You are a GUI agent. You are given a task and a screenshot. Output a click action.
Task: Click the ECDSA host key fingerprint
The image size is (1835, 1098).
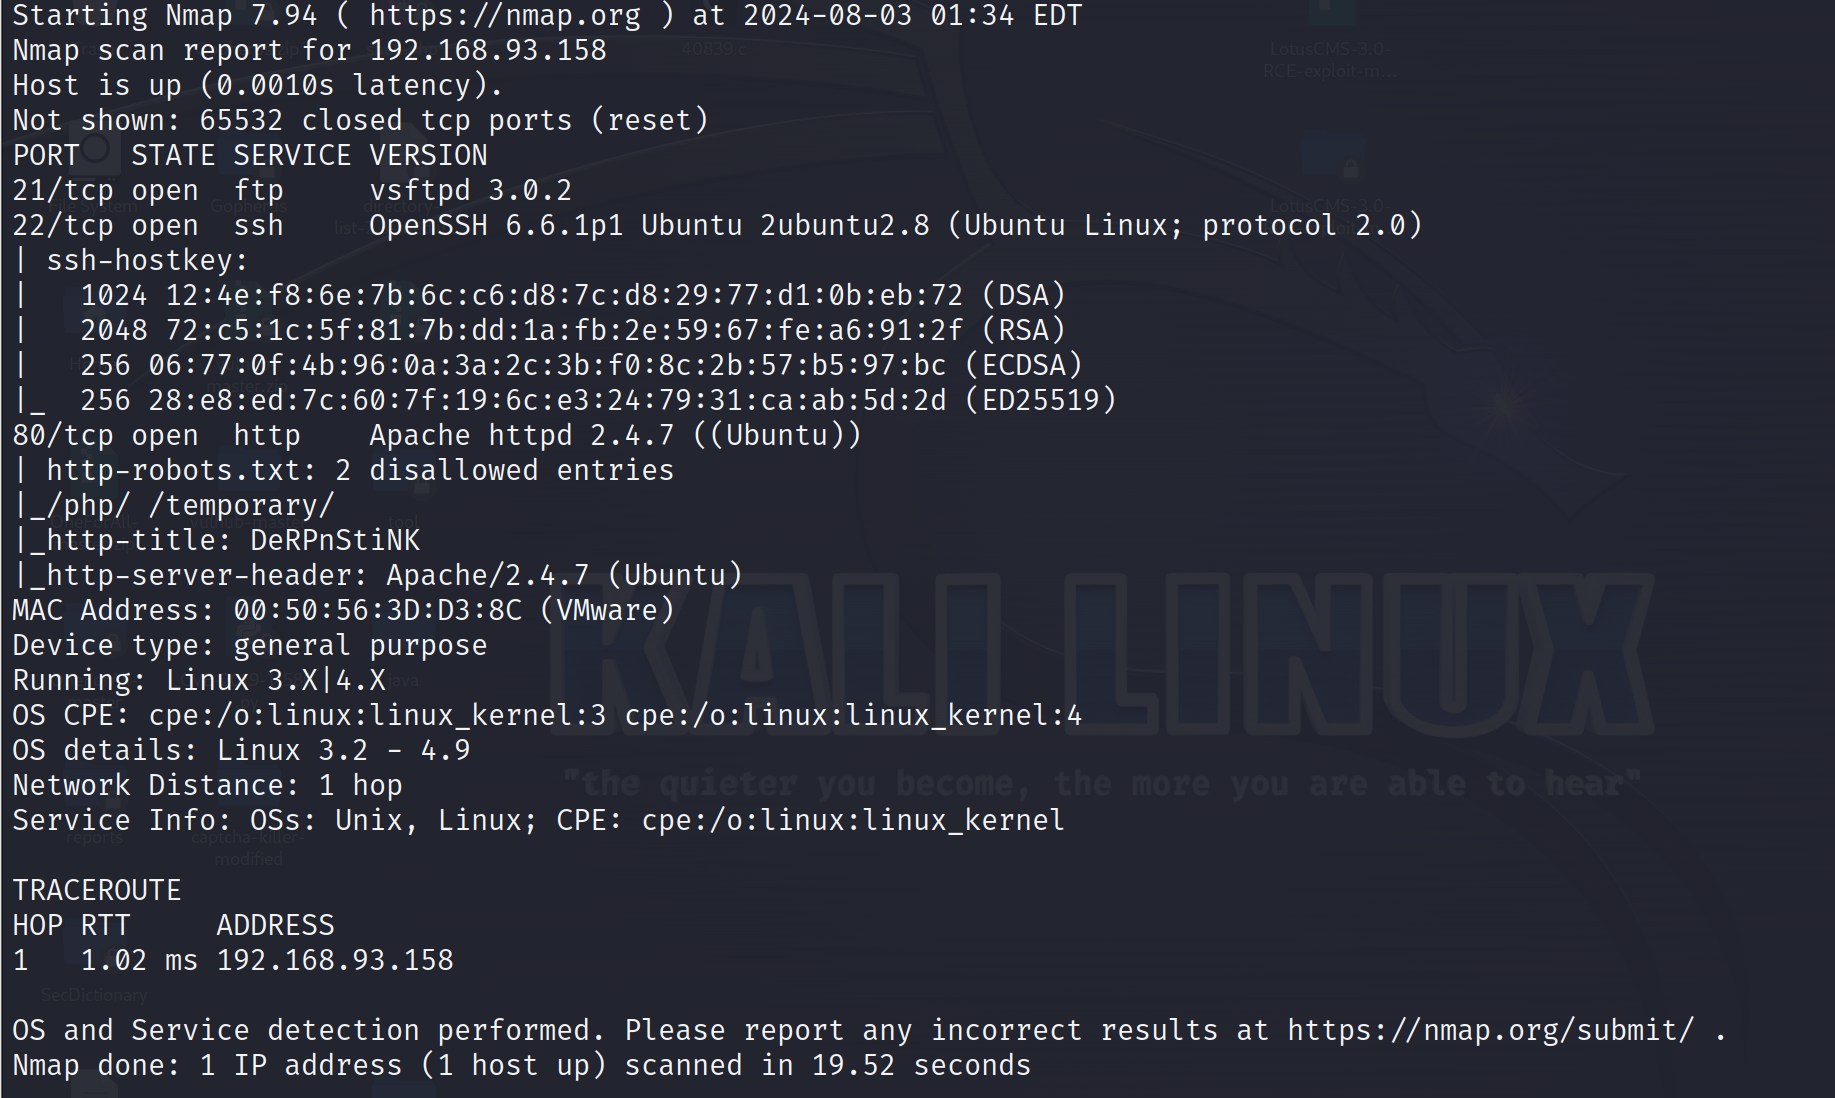[547, 366]
